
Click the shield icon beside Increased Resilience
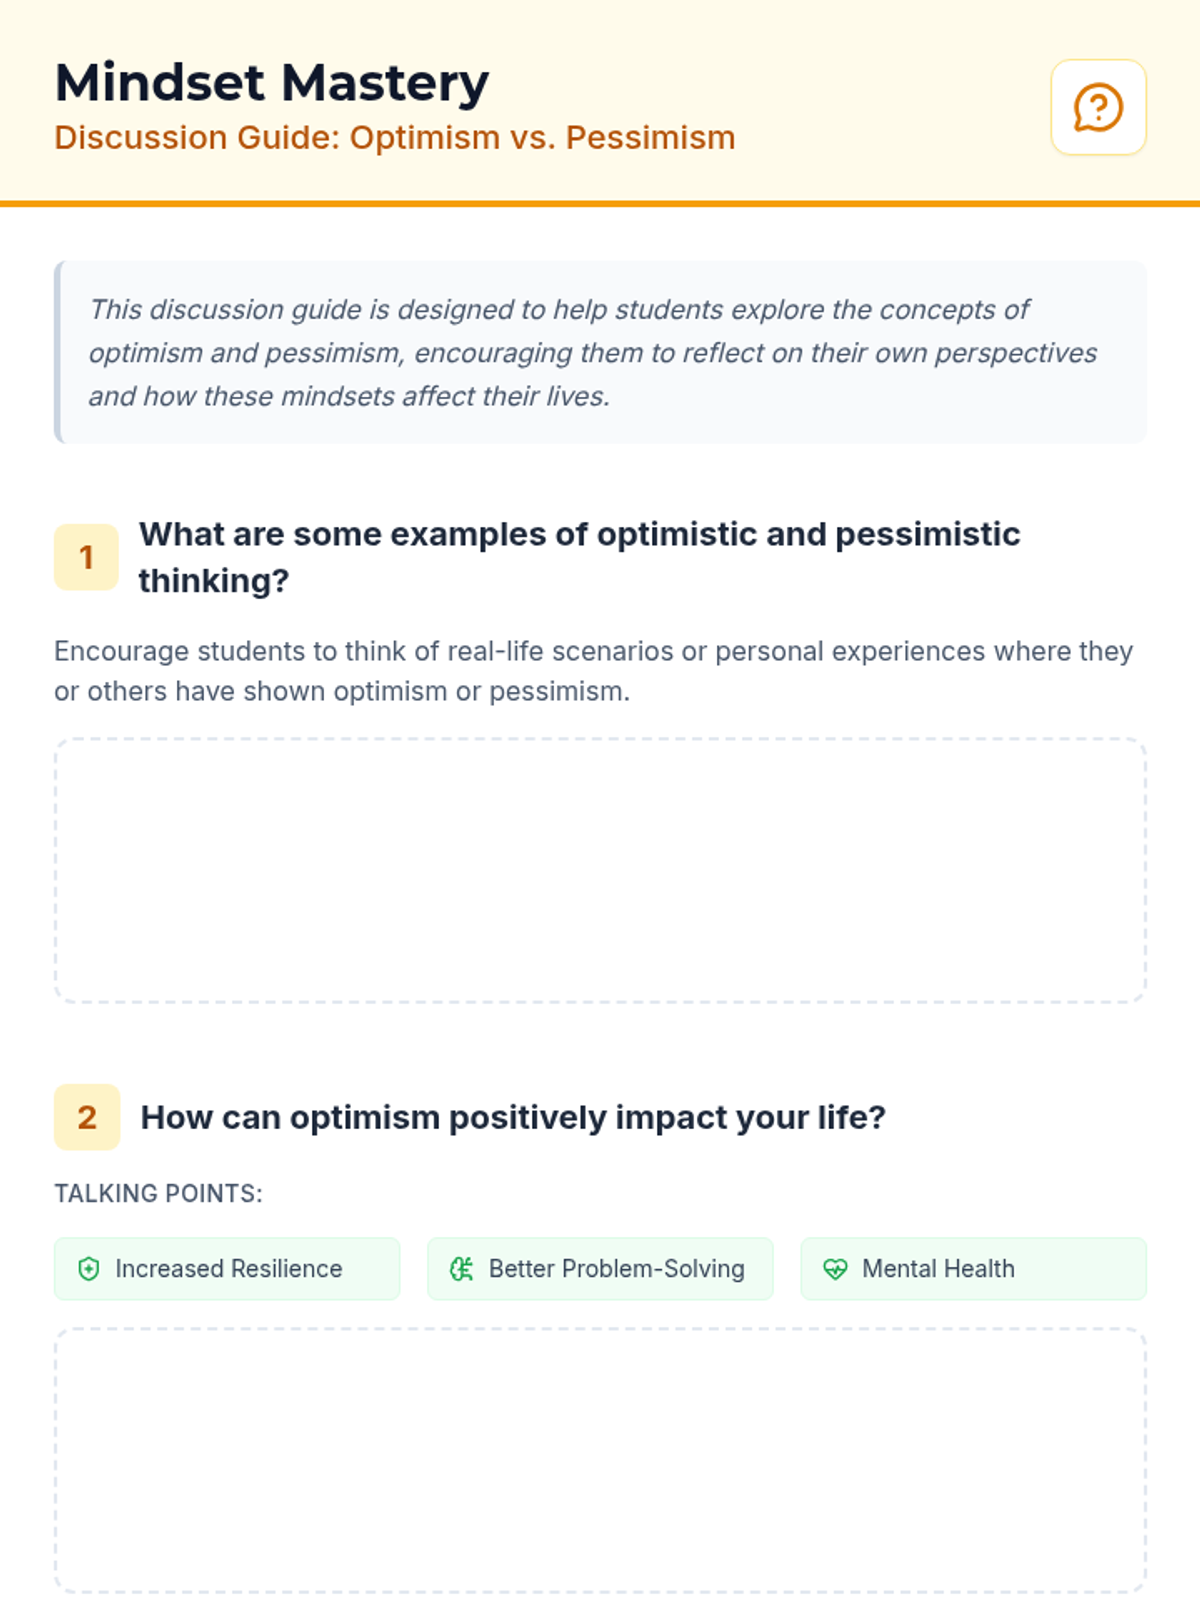tap(89, 1269)
